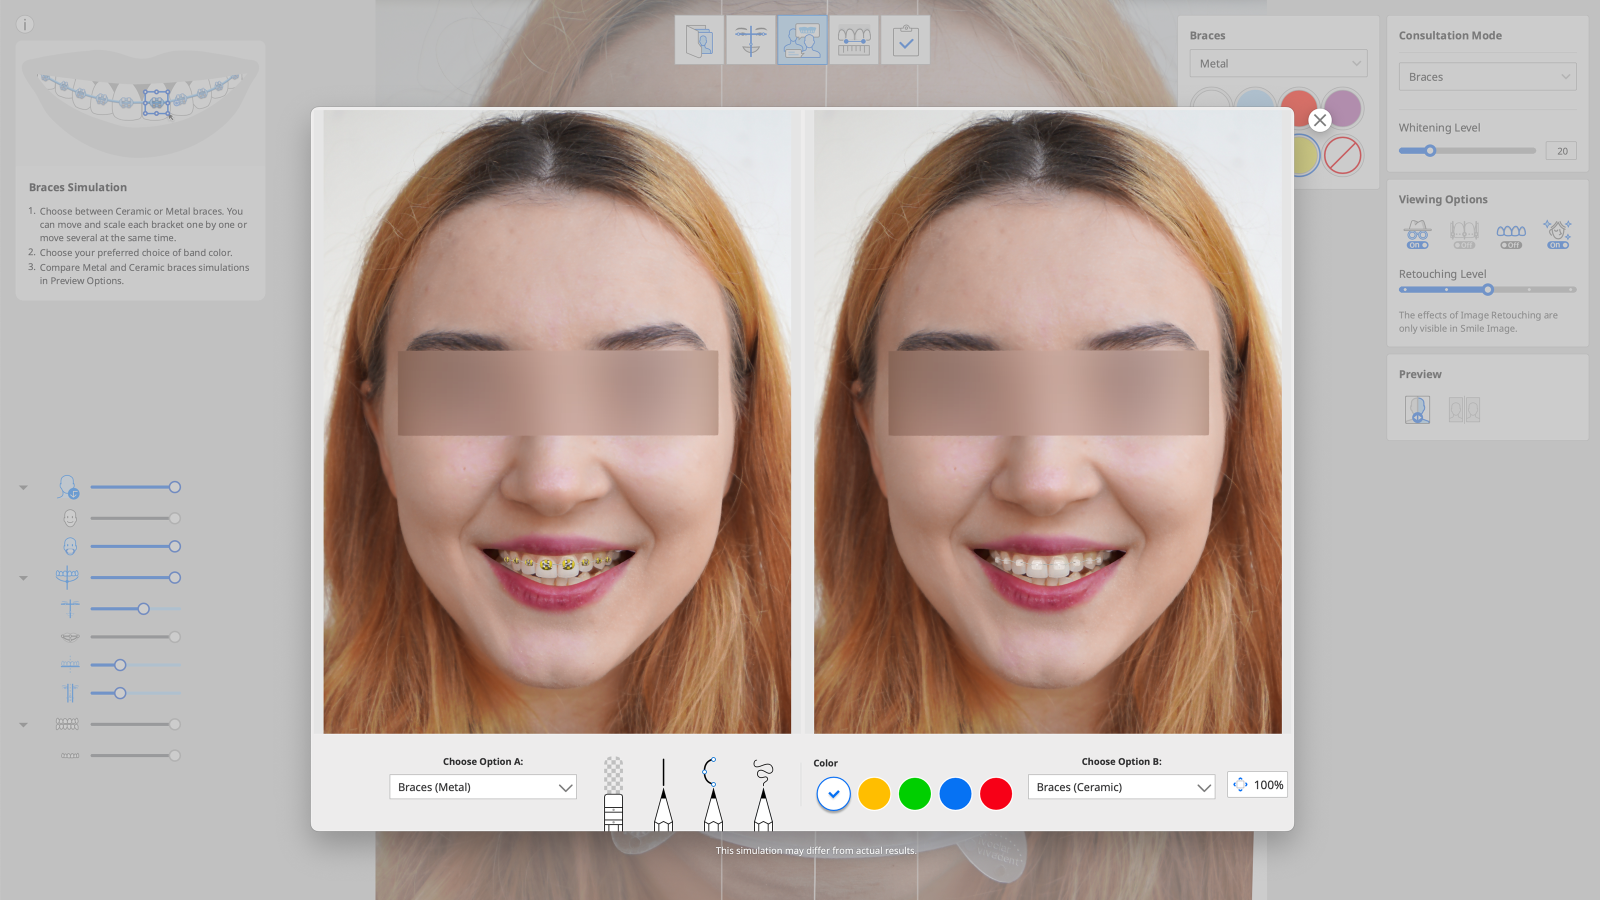The image size is (1600, 900).
Task: Click the 100% zoom fit button
Action: [x=1257, y=785]
